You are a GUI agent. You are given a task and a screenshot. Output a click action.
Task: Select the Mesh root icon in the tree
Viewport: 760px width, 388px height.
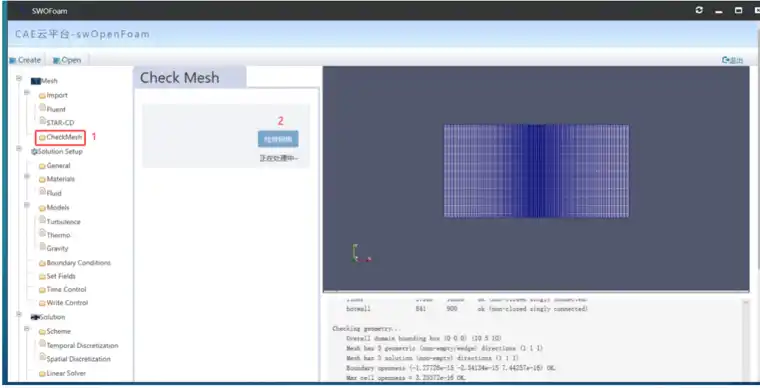coord(35,81)
